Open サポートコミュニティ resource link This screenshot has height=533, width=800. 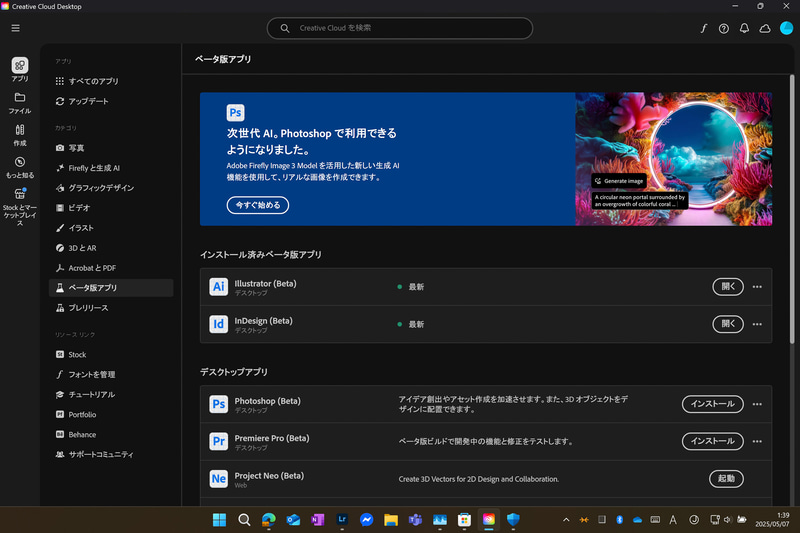pos(111,454)
